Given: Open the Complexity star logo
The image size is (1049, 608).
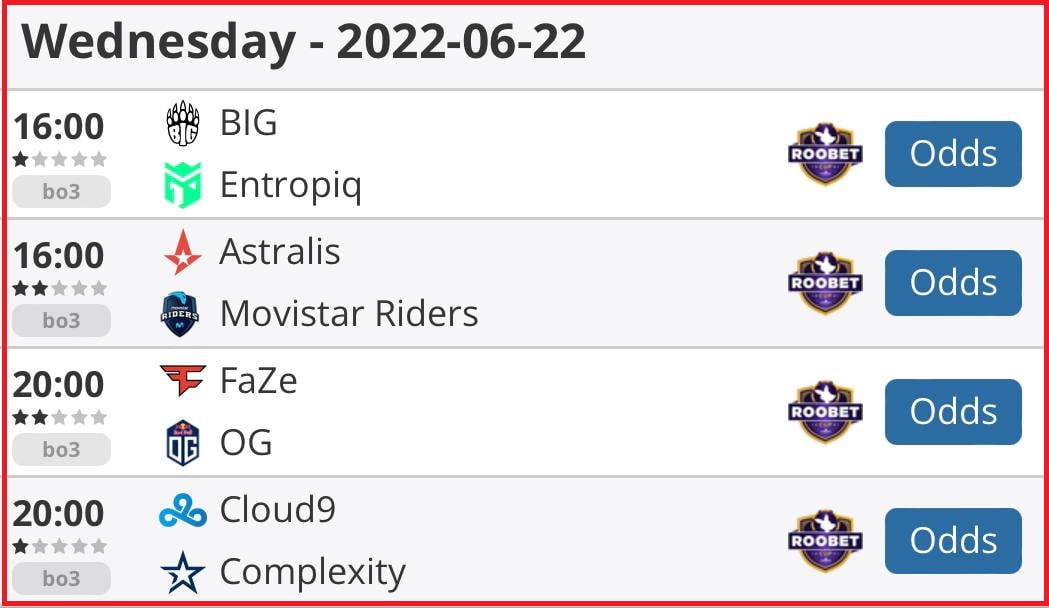Looking at the screenshot, I should pyautogui.click(x=182, y=572).
